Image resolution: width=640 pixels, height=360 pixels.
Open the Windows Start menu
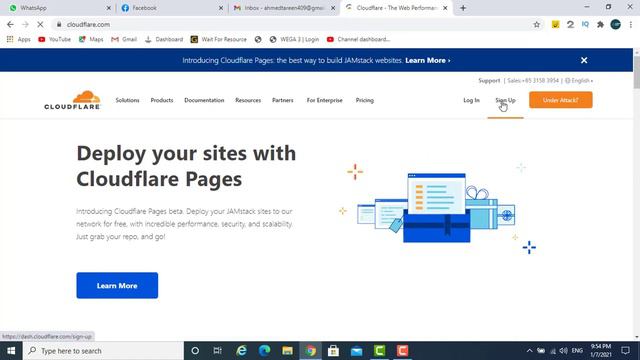(x=11, y=351)
